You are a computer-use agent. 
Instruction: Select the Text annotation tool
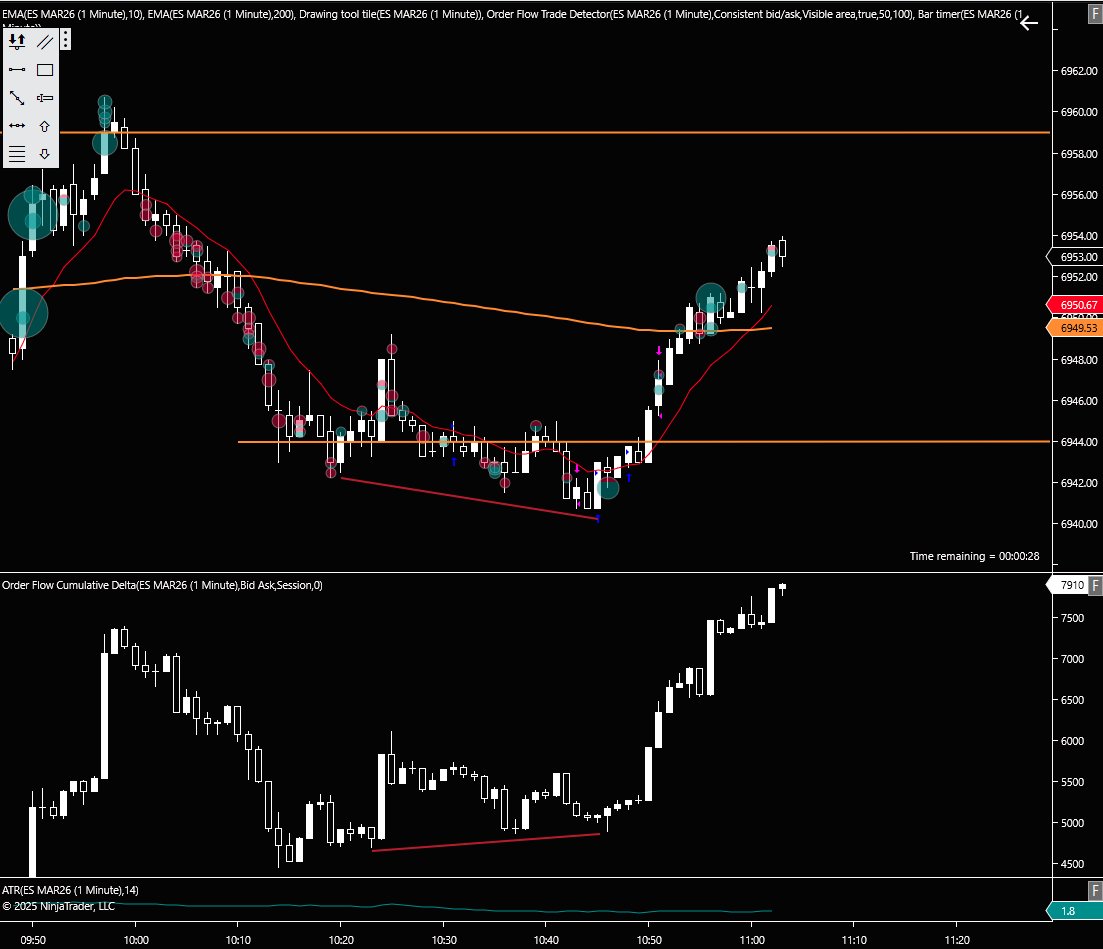pyautogui.click(x=44, y=97)
